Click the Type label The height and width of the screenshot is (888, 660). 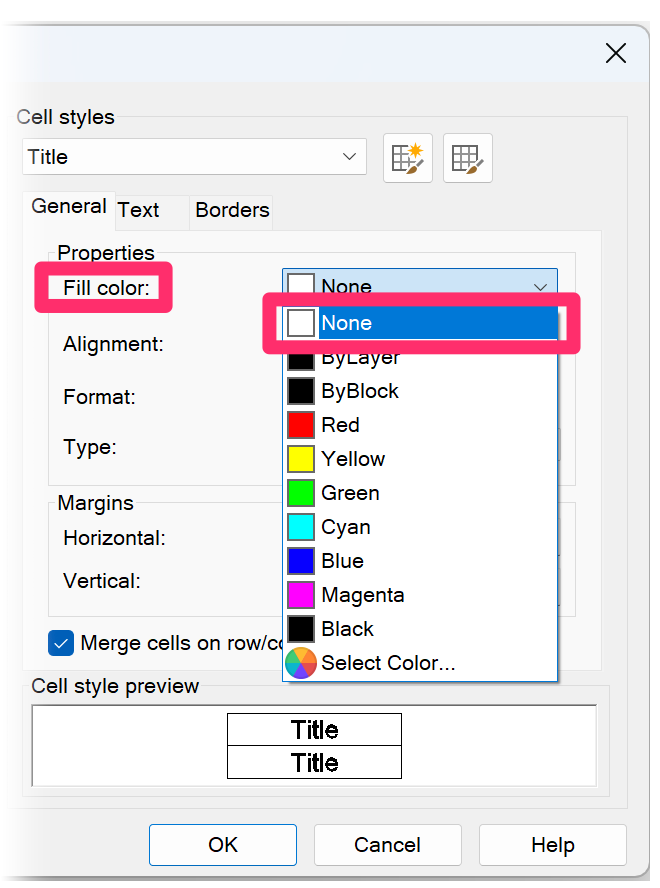(x=90, y=447)
